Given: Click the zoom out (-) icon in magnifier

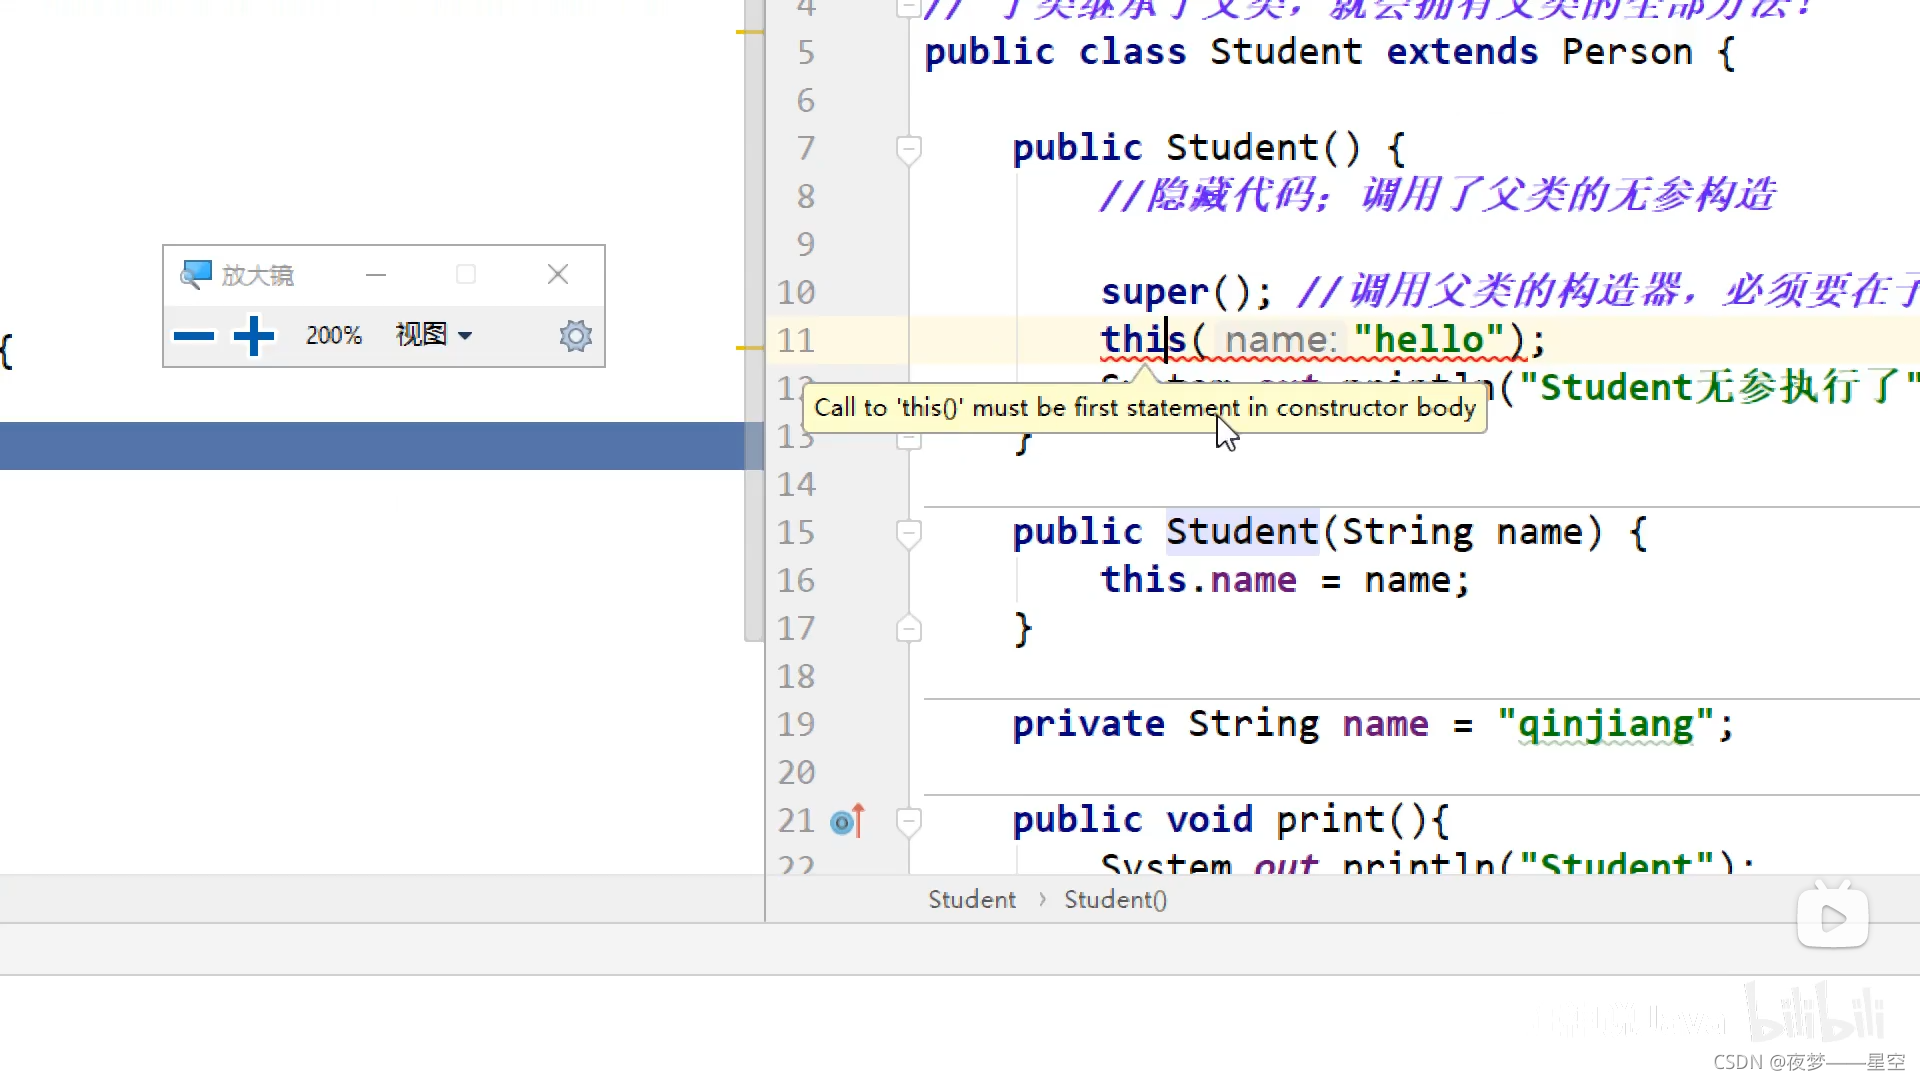Looking at the screenshot, I should [193, 336].
